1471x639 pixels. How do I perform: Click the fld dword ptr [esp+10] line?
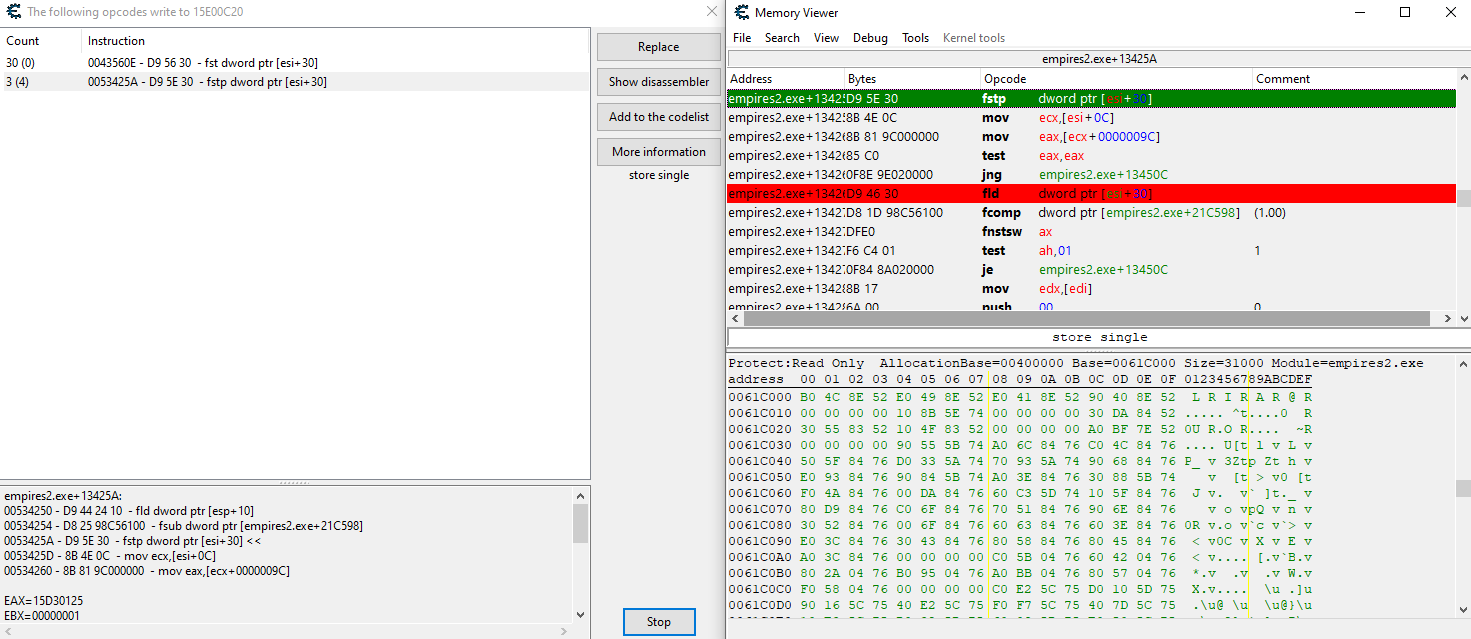pos(129,510)
